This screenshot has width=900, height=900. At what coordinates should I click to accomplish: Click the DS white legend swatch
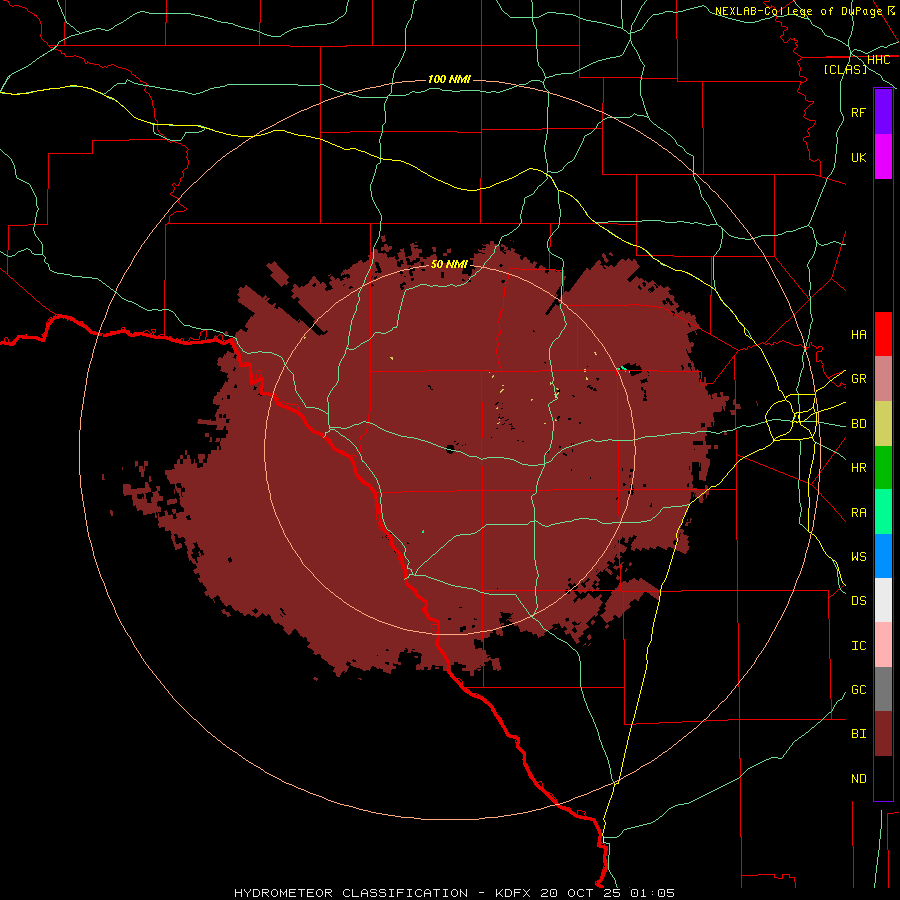[883, 600]
